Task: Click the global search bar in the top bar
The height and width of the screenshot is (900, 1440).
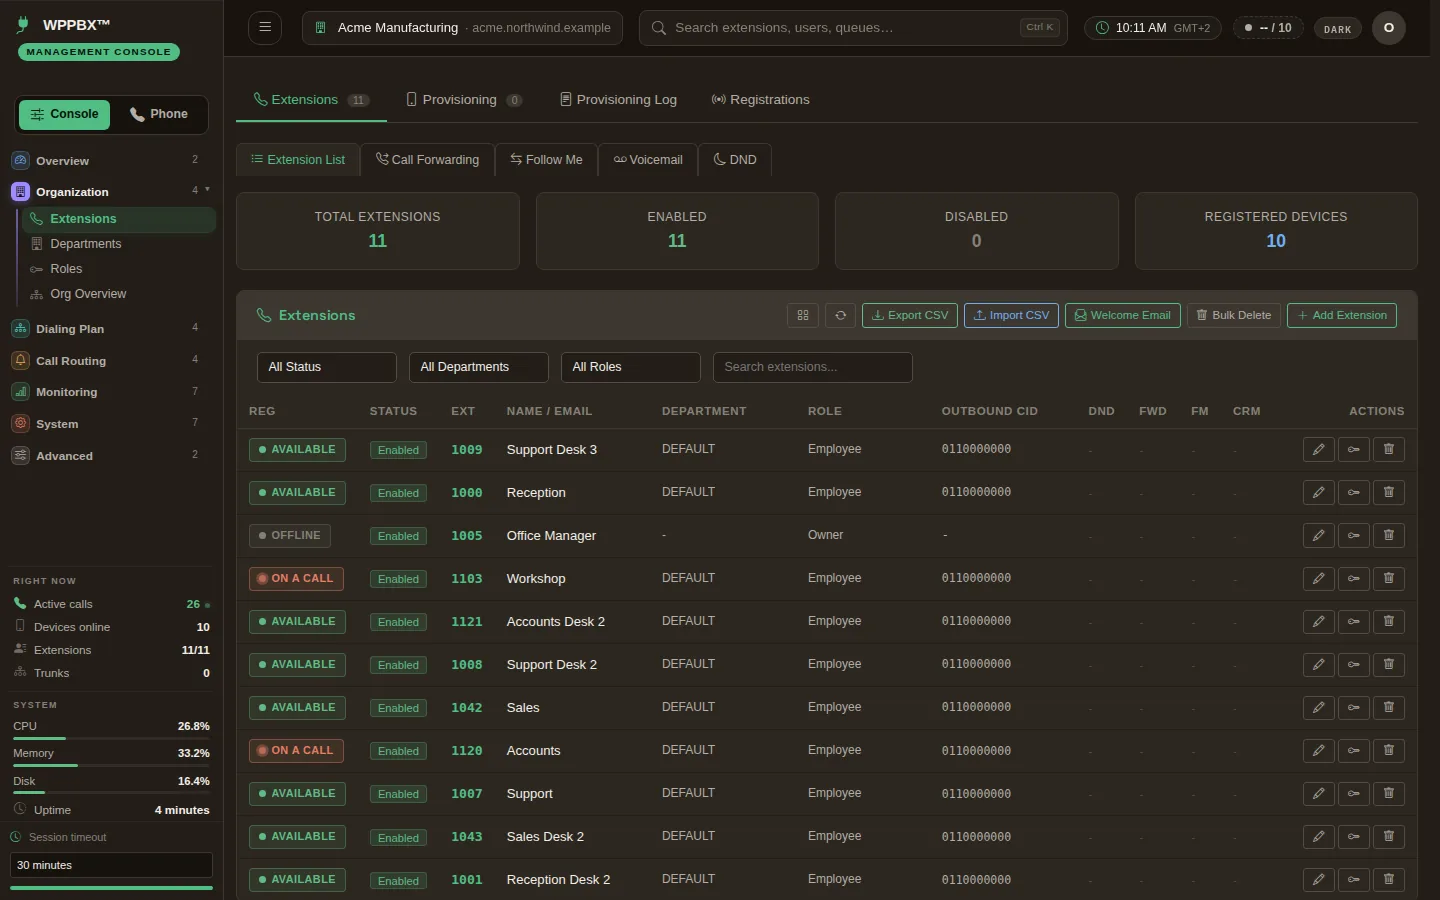Action: point(853,28)
